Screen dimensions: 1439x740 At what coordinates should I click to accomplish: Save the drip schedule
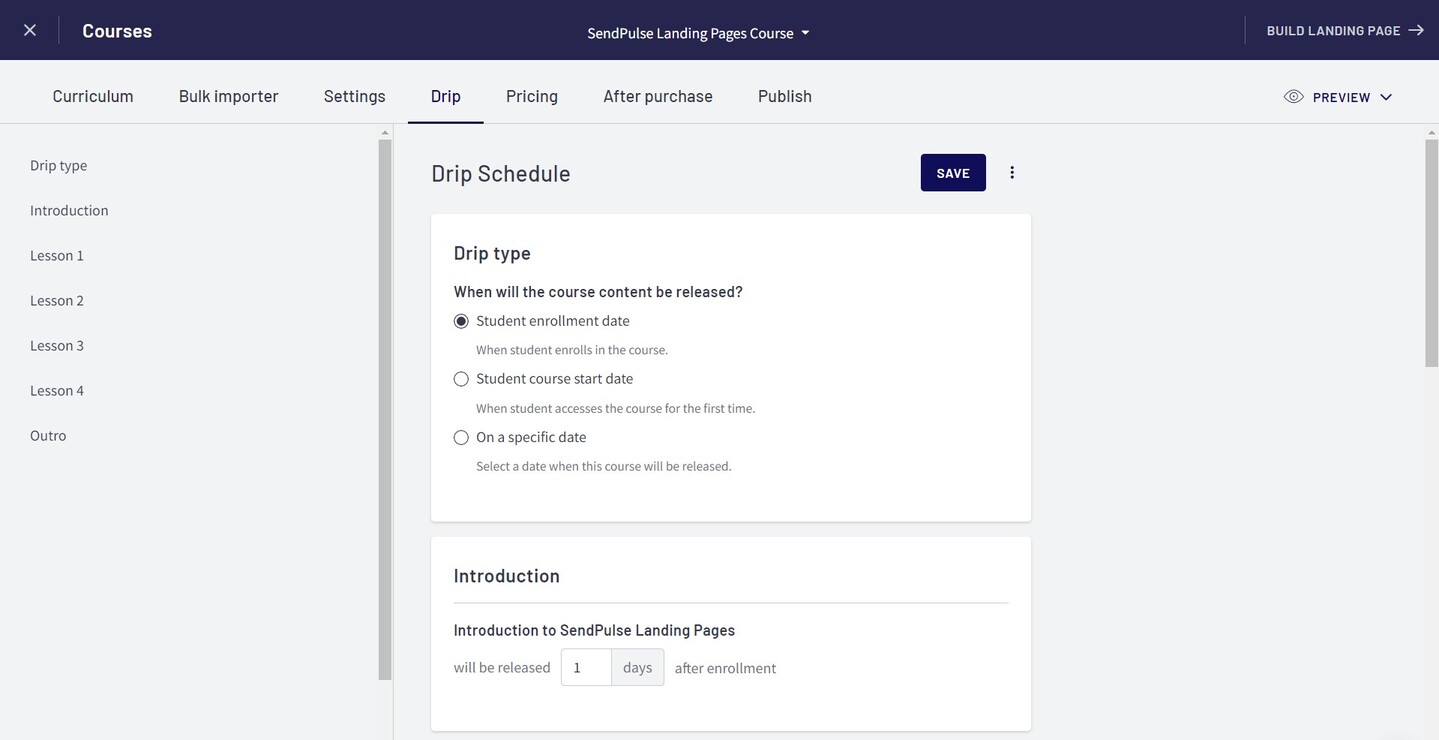click(x=953, y=173)
